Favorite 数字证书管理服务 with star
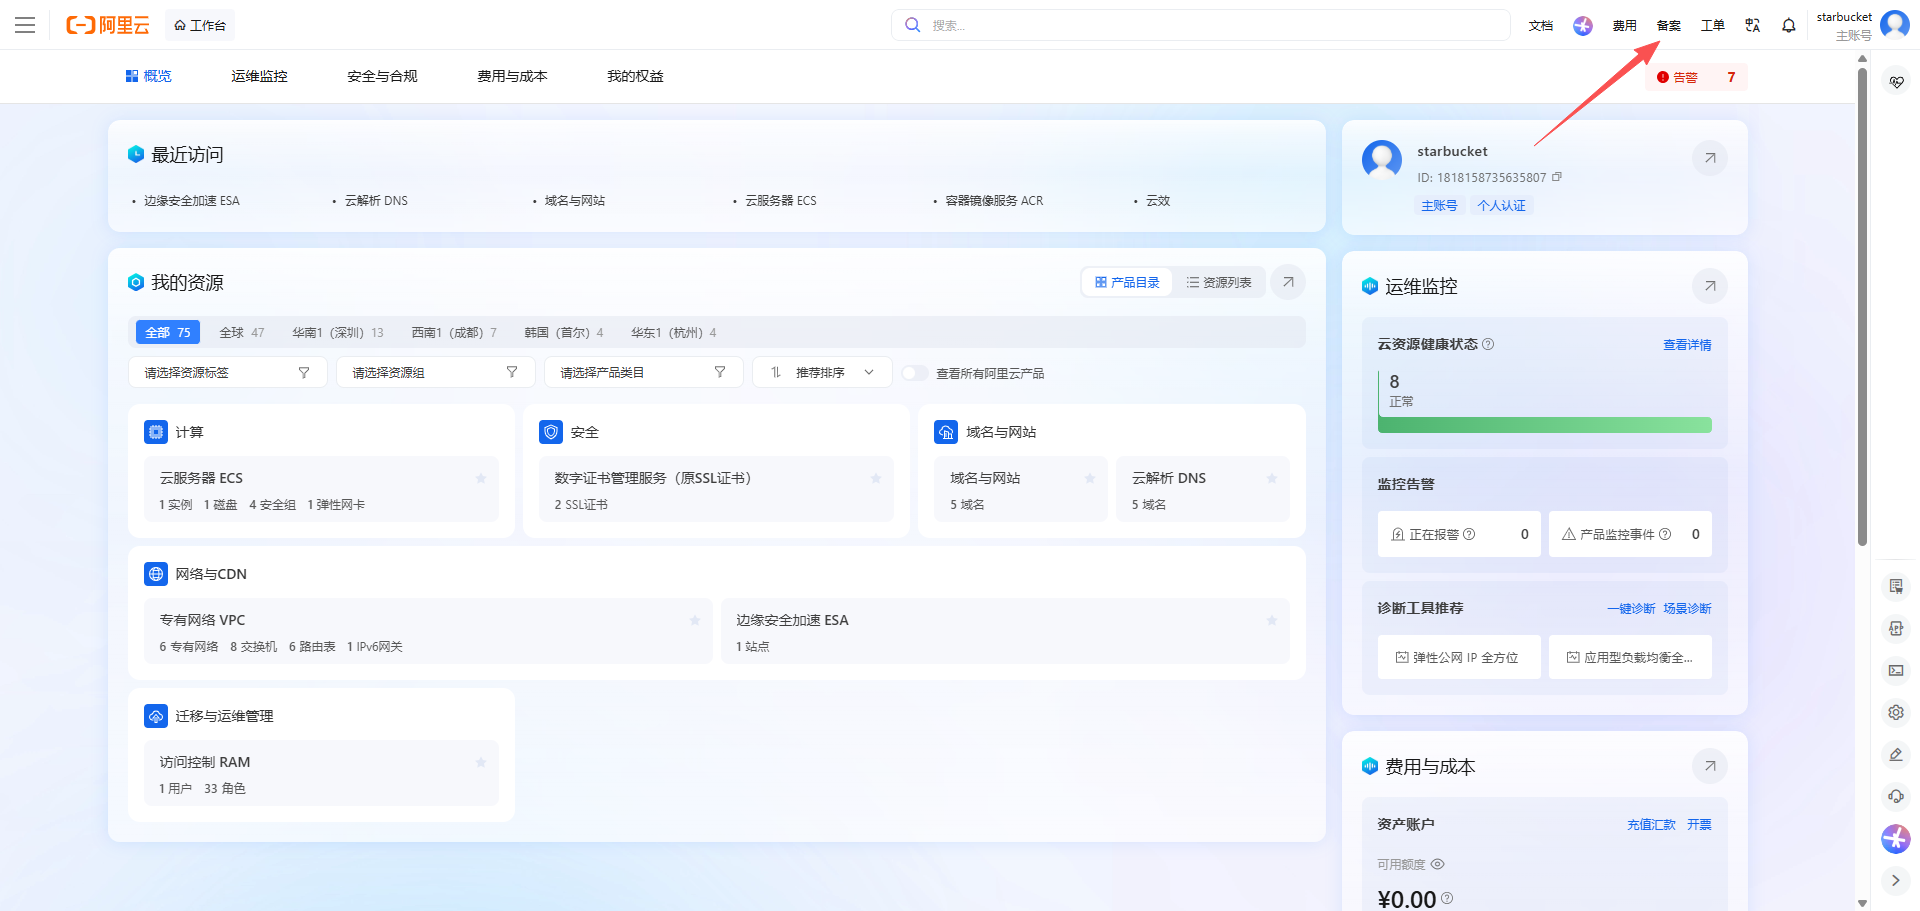Screen dimensions: 1920x911 876,478
